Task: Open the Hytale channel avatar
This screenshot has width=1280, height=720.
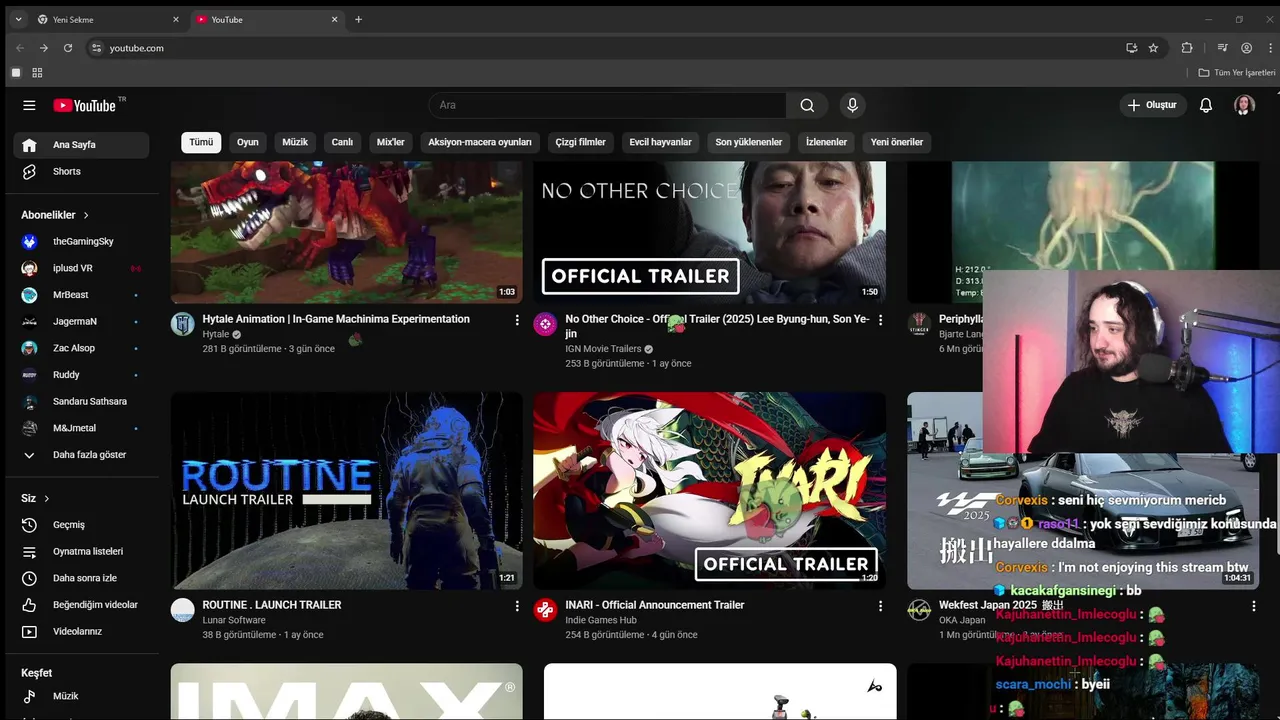Action: [x=182, y=324]
